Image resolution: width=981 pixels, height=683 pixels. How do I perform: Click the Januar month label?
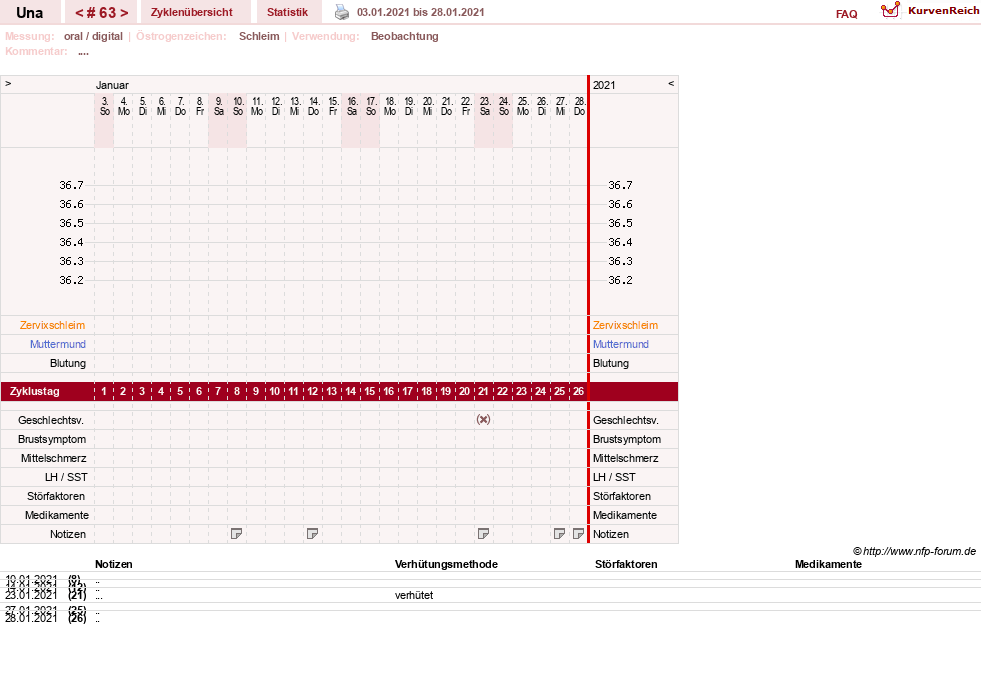click(112, 85)
